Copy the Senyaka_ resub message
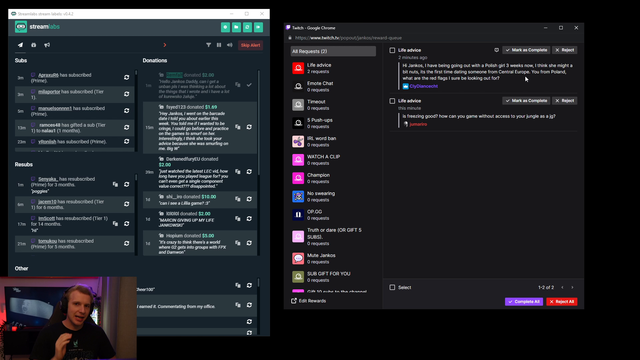The image size is (640, 360). pos(115,184)
